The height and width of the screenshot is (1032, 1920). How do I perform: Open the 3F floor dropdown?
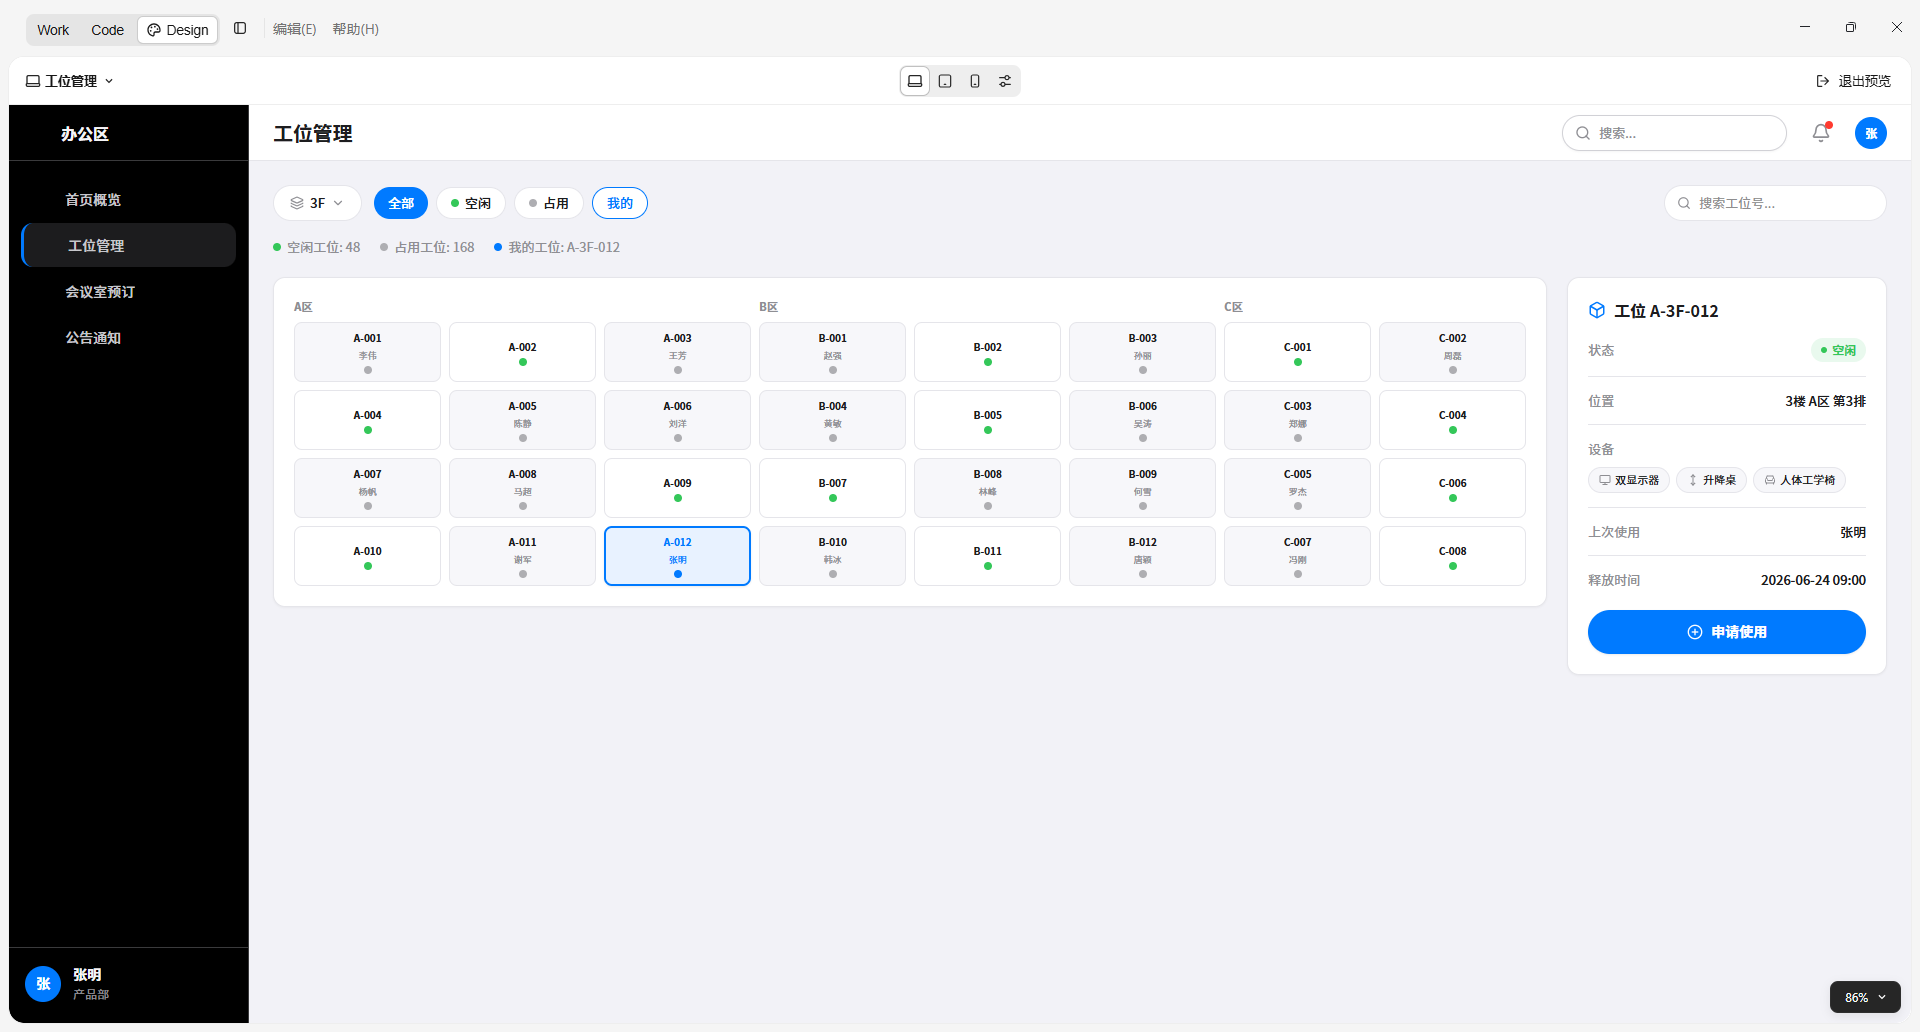point(317,203)
